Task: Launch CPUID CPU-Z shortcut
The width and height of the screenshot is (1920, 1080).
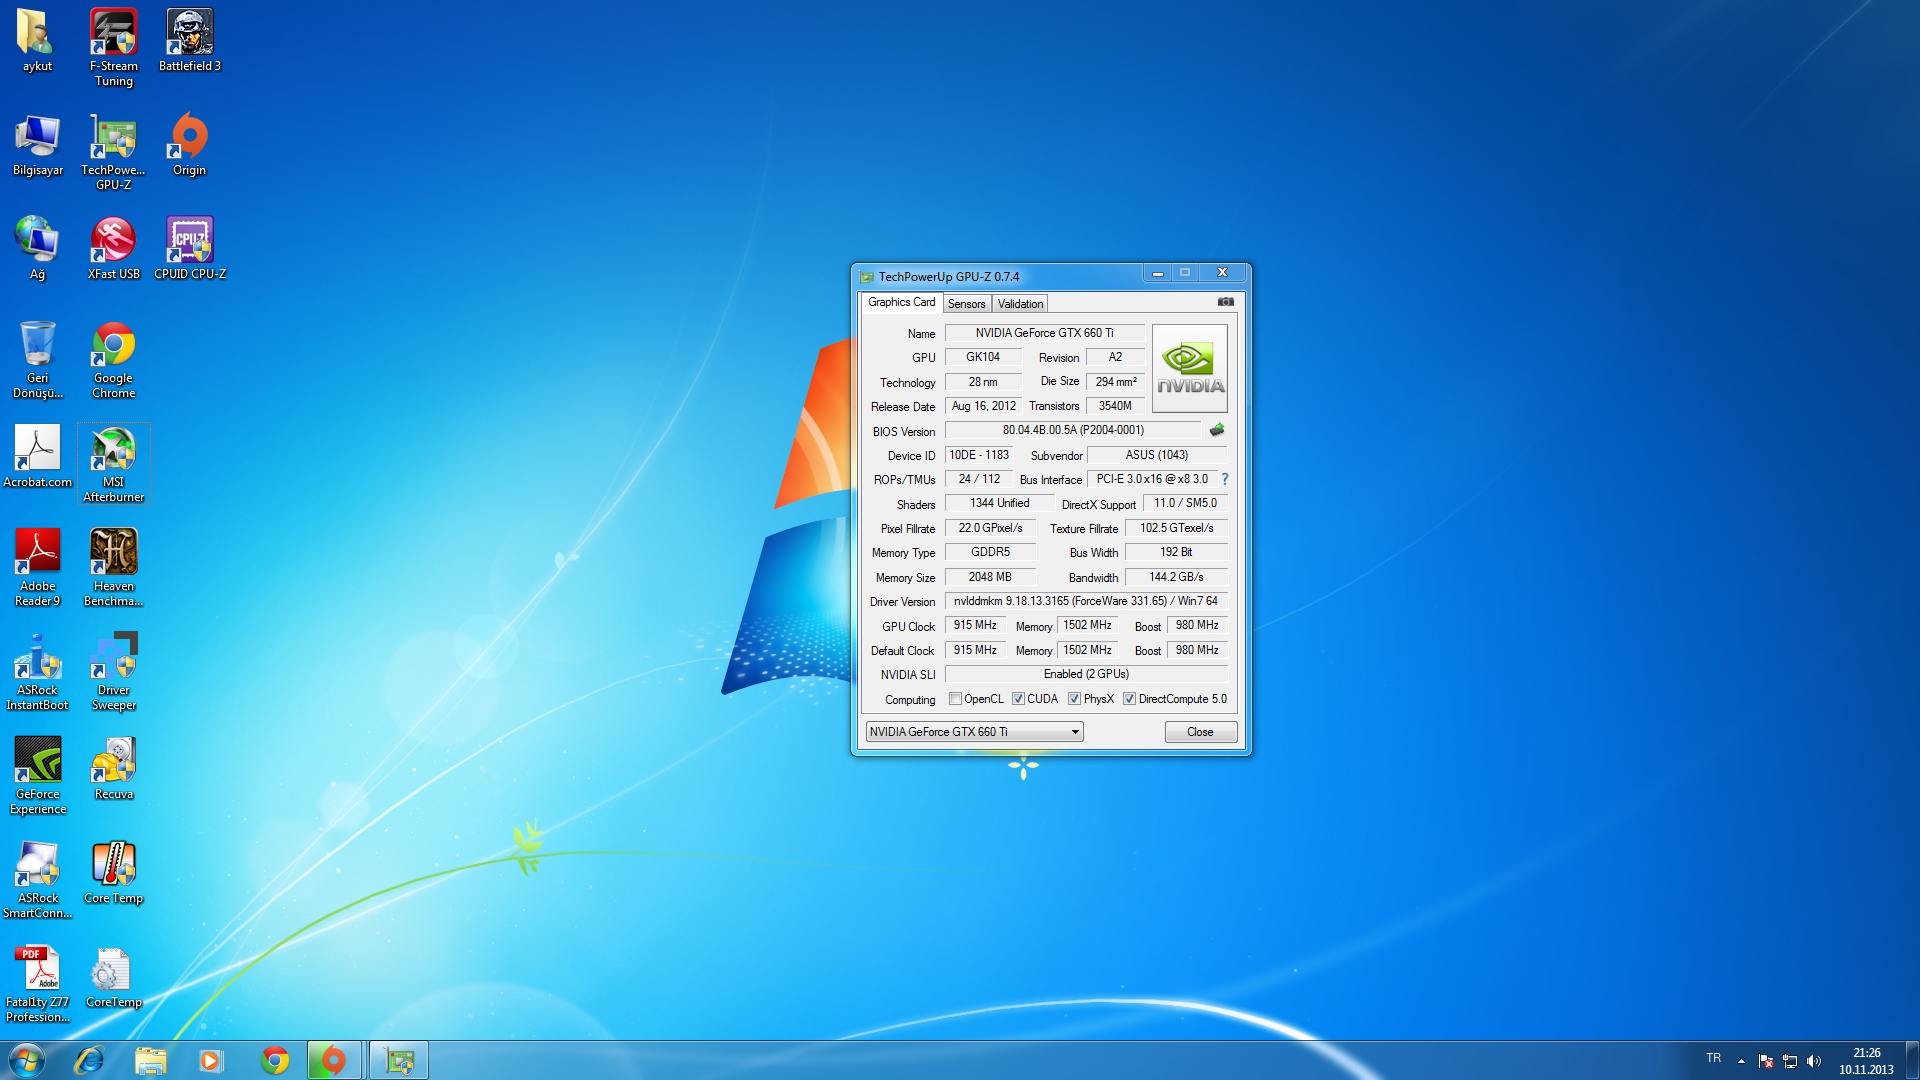Action: [190, 249]
